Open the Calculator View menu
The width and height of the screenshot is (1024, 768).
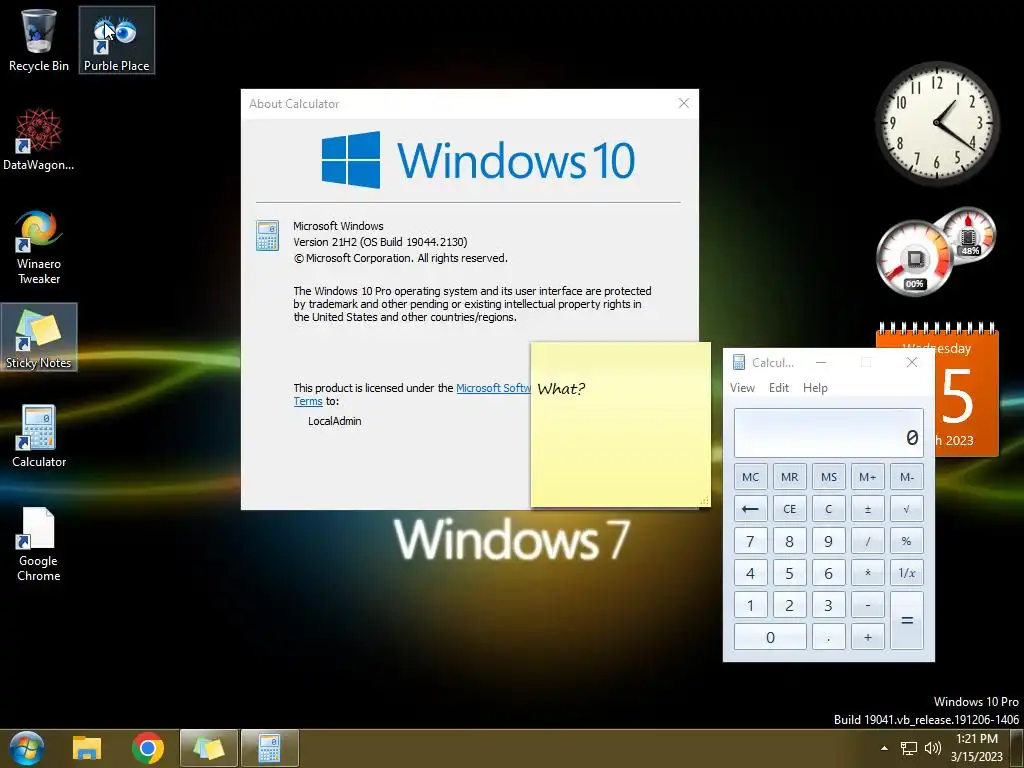pos(742,388)
